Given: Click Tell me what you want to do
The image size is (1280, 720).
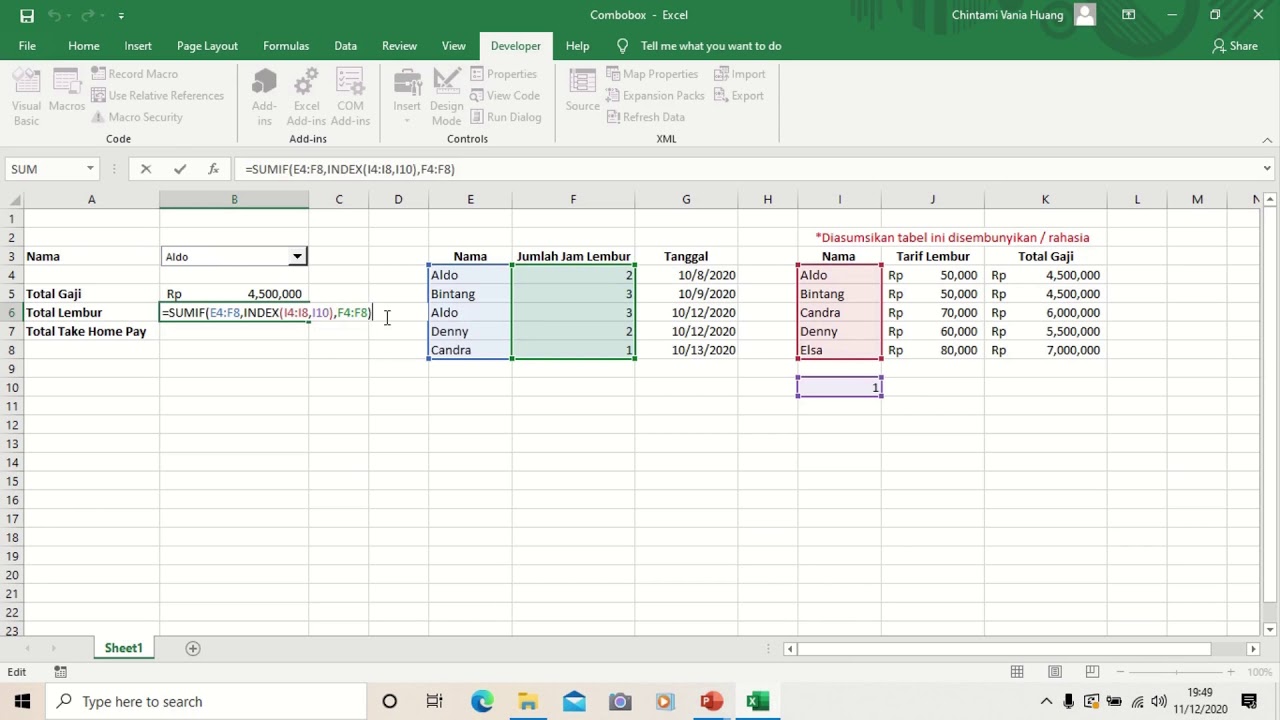Looking at the screenshot, I should 700,46.
